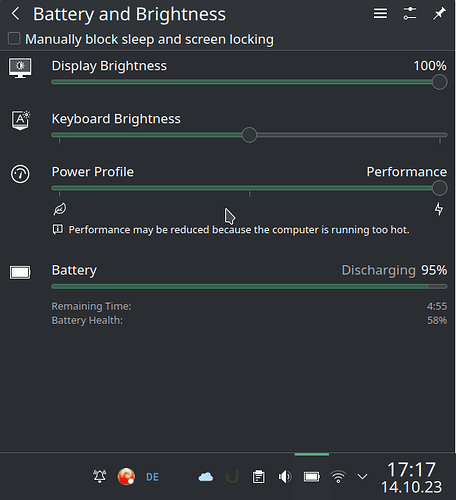
Task: Click the orange-red circular app tray icon
Action: tap(126, 477)
